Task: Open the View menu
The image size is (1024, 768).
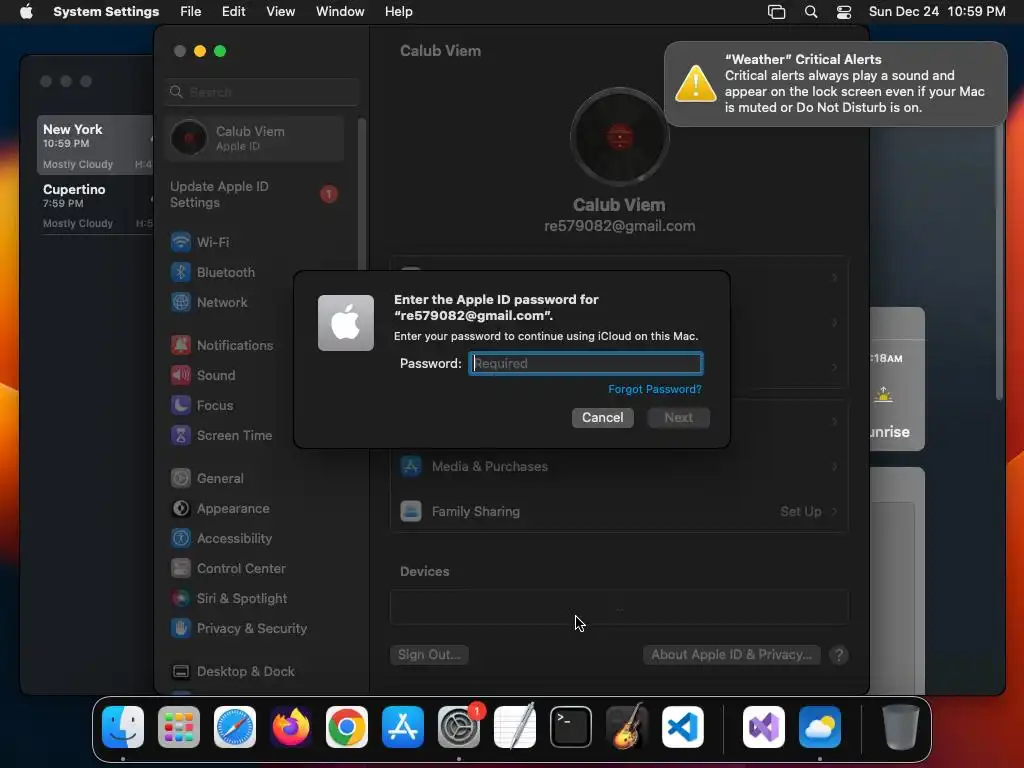Action: pyautogui.click(x=281, y=12)
